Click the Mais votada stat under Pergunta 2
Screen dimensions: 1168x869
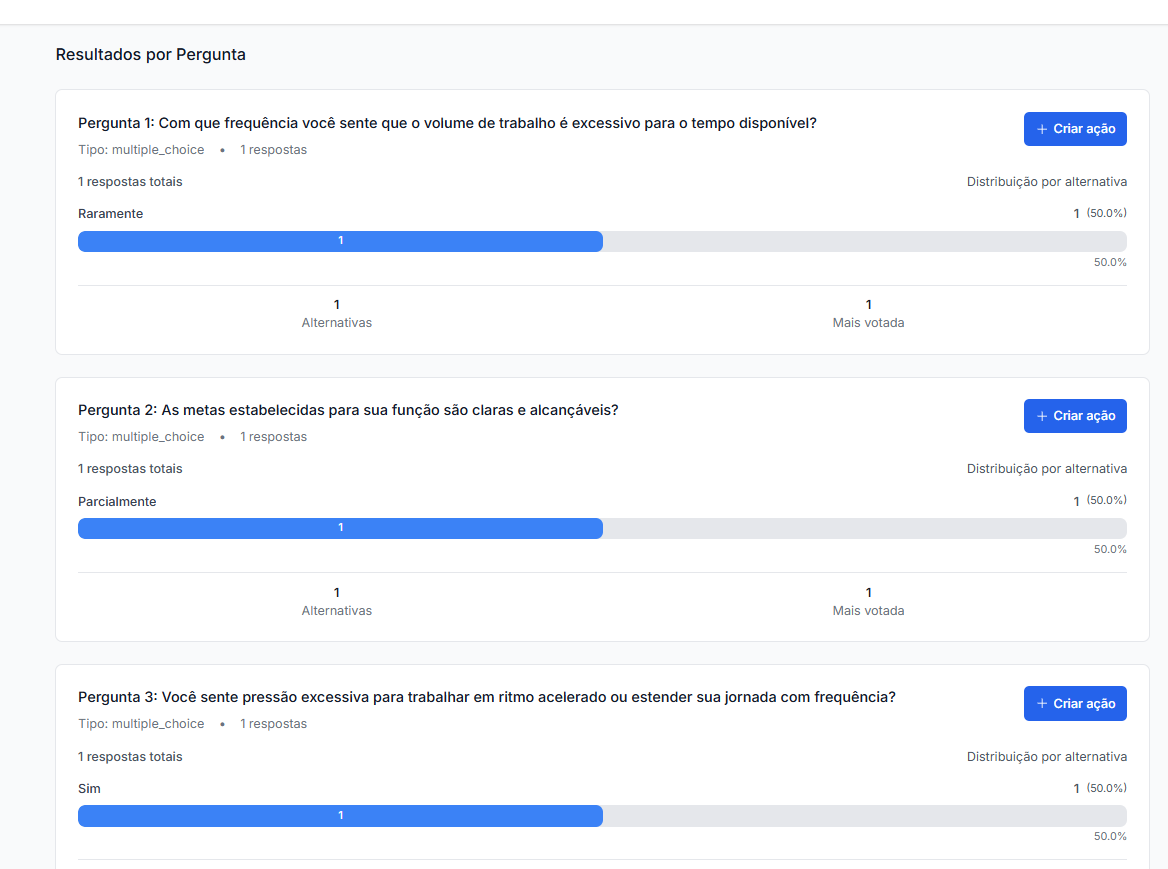[x=868, y=610]
